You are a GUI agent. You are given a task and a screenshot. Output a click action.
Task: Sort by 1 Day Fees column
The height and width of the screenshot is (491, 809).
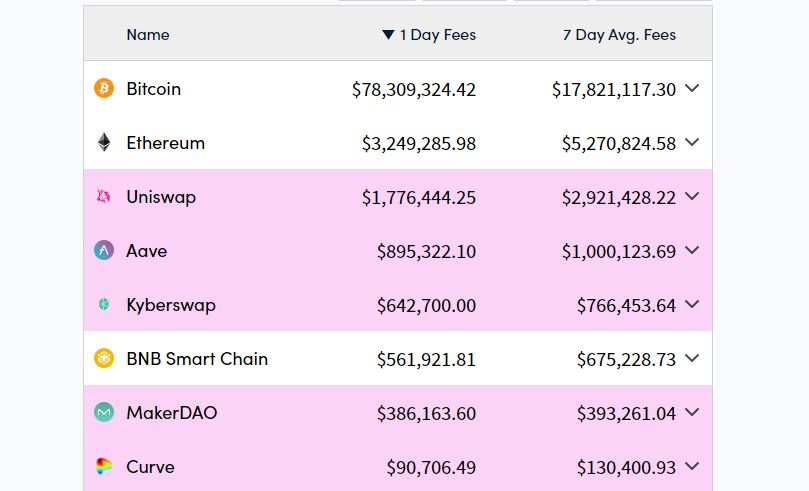(x=429, y=35)
